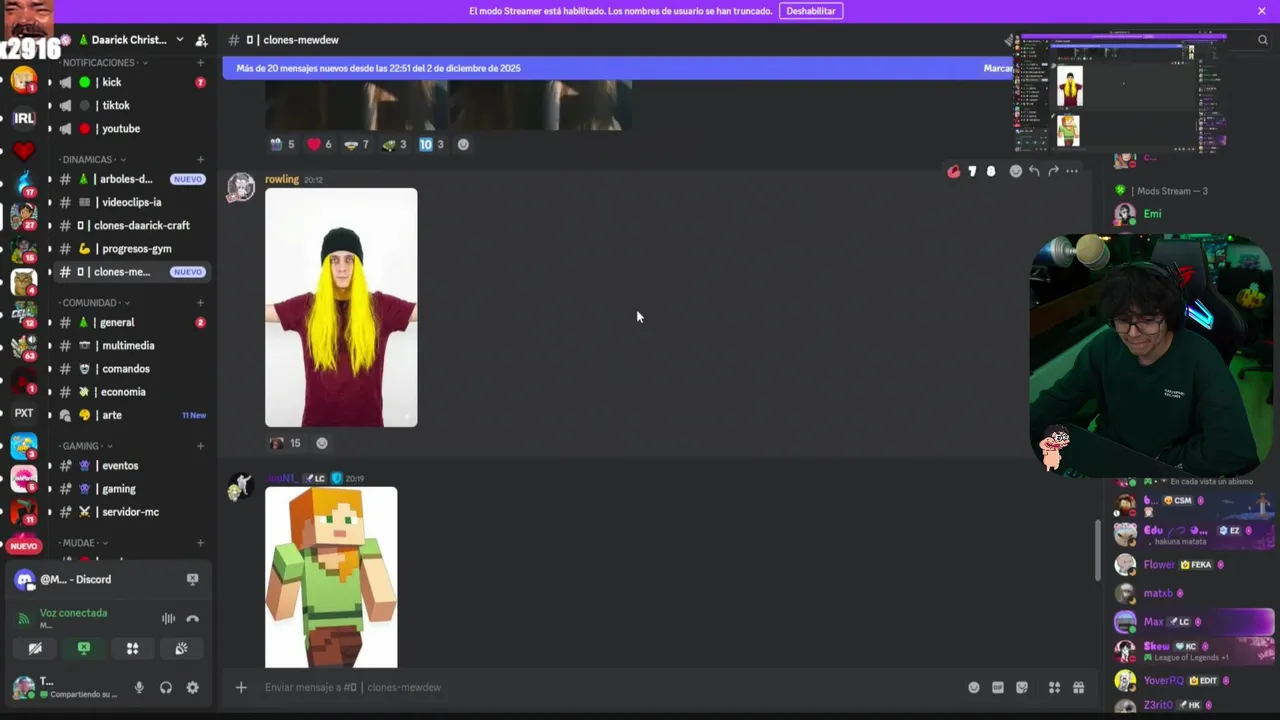Collapse the MUDAE category

pos(83,542)
